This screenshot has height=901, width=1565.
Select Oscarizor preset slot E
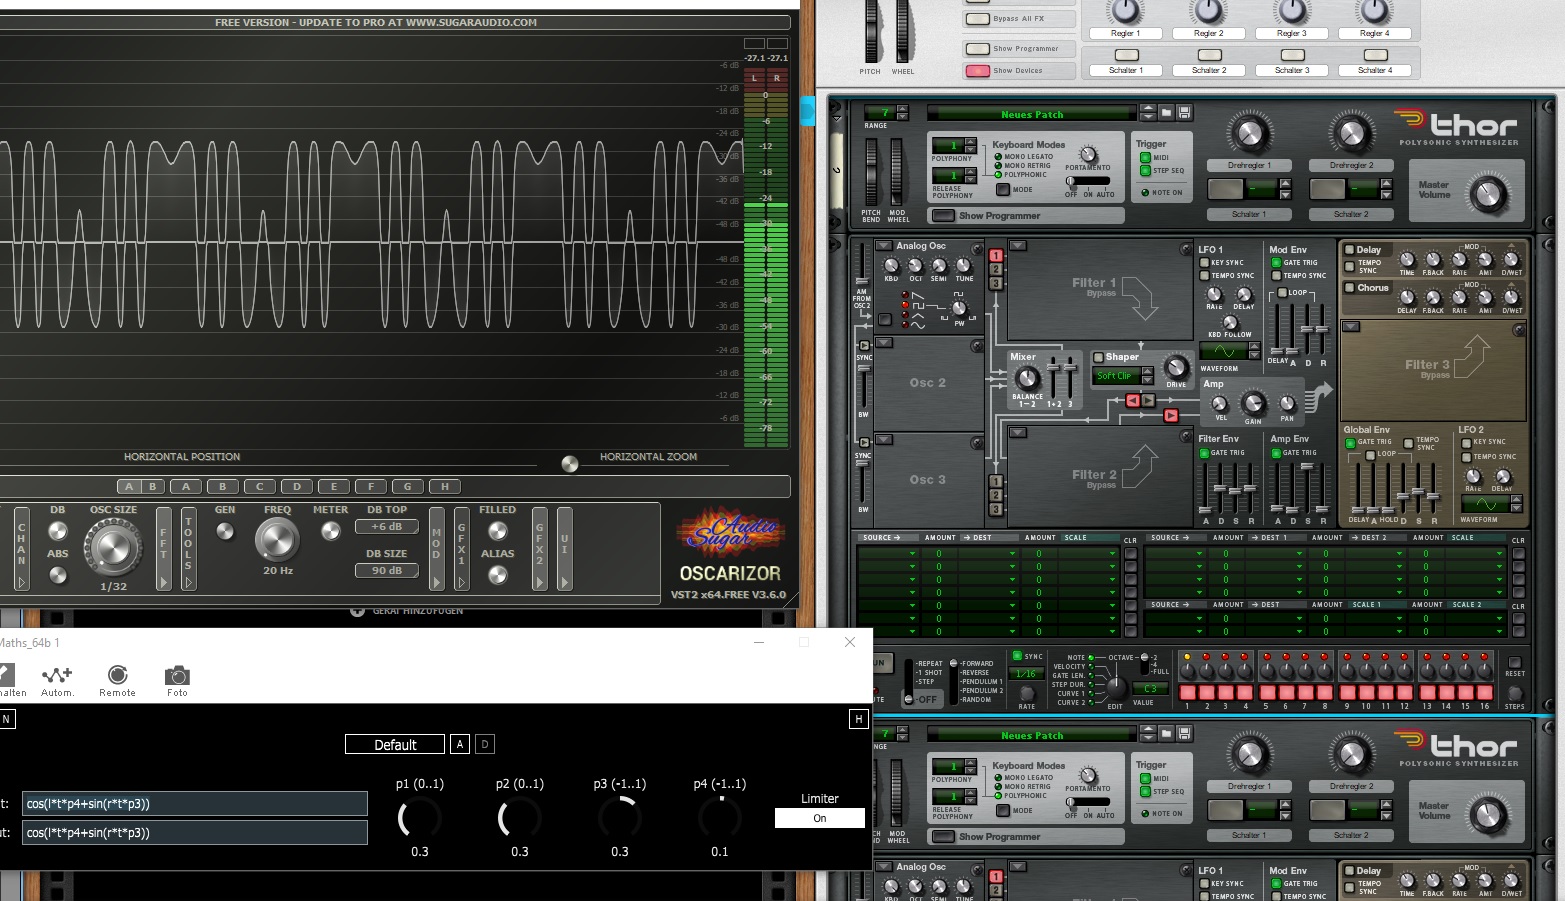(x=333, y=487)
